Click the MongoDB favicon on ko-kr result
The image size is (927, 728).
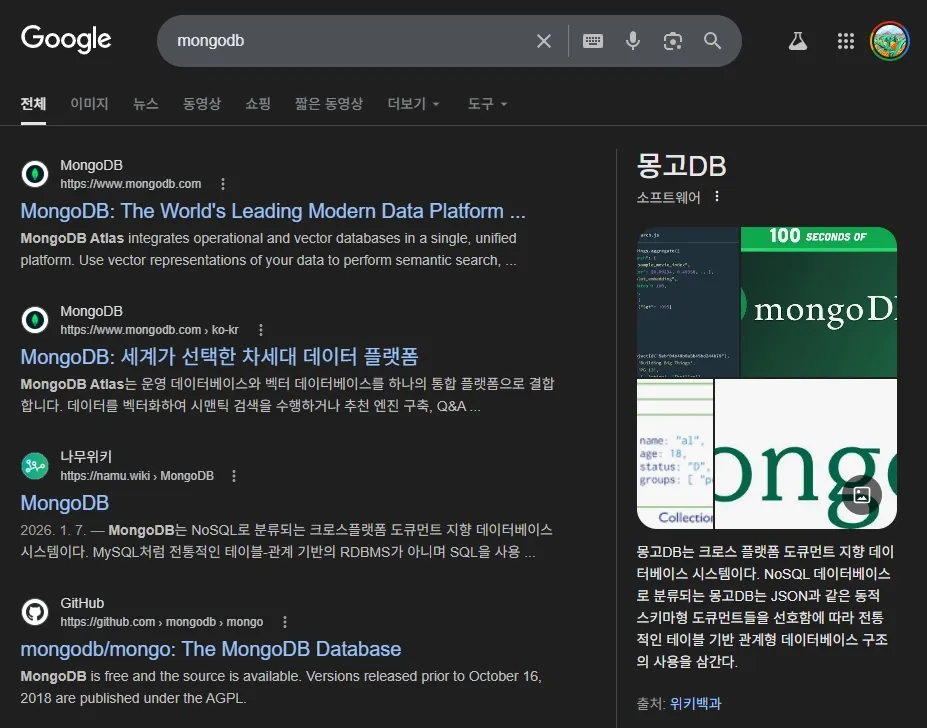pyautogui.click(x=35, y=320)
